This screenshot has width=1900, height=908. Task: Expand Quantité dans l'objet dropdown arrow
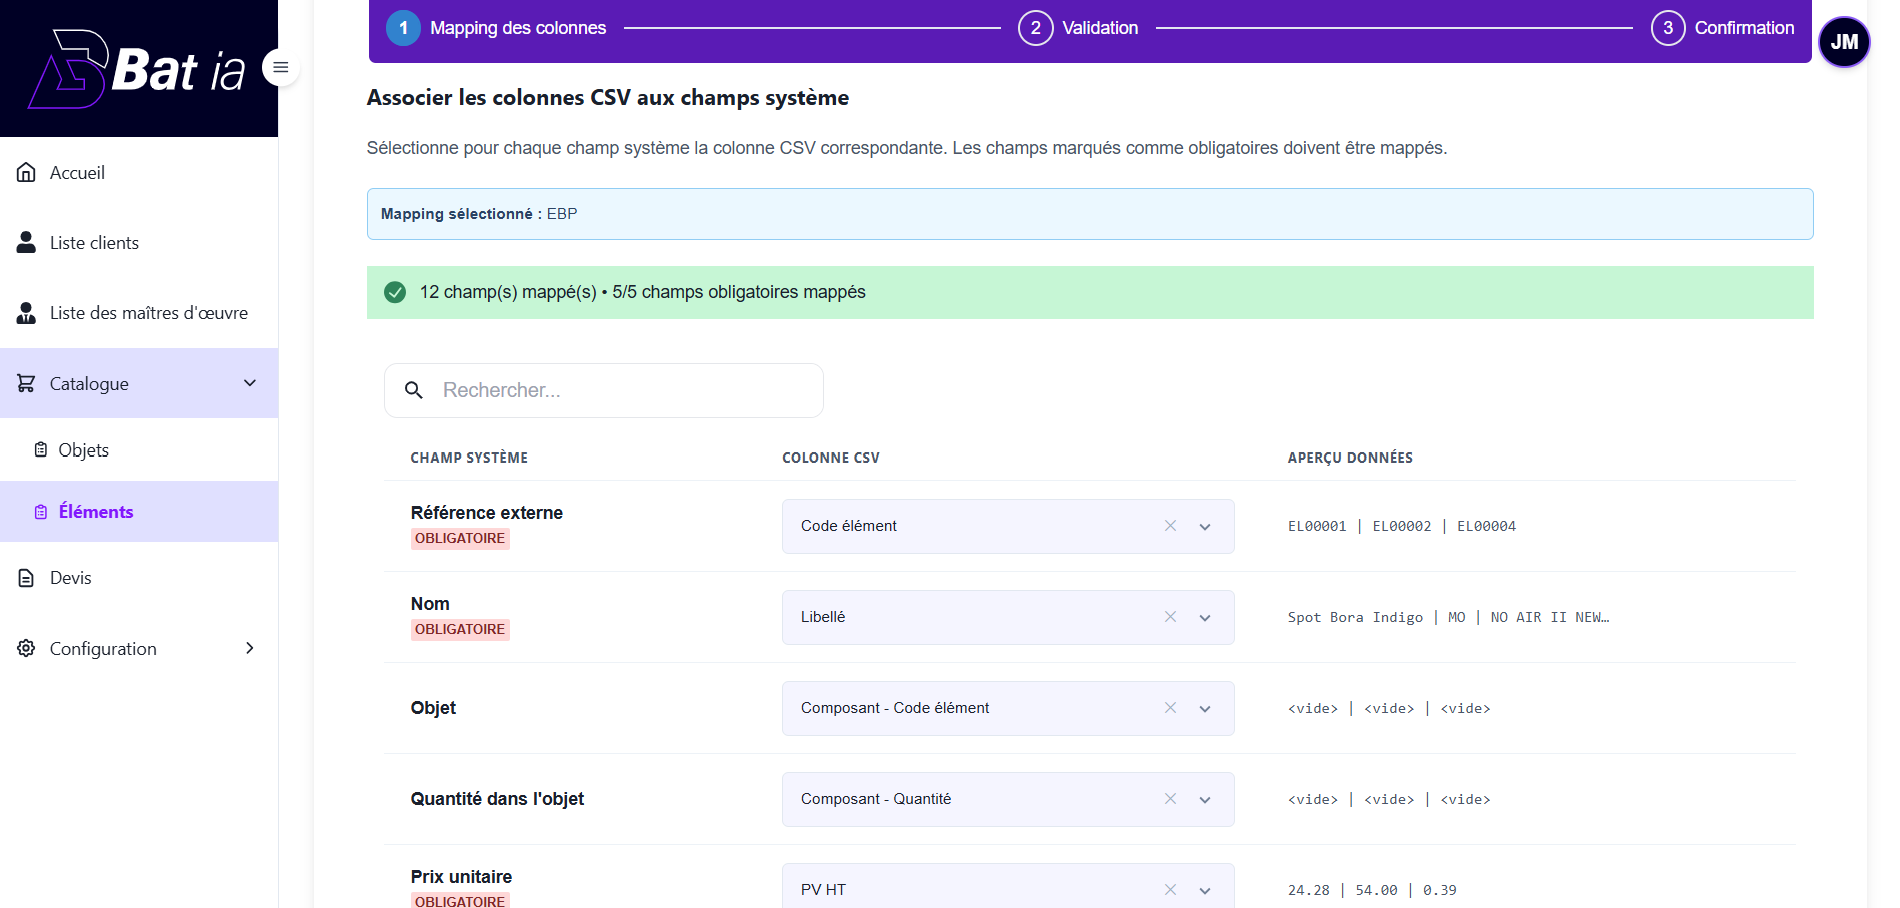[x=1205, y=800]
